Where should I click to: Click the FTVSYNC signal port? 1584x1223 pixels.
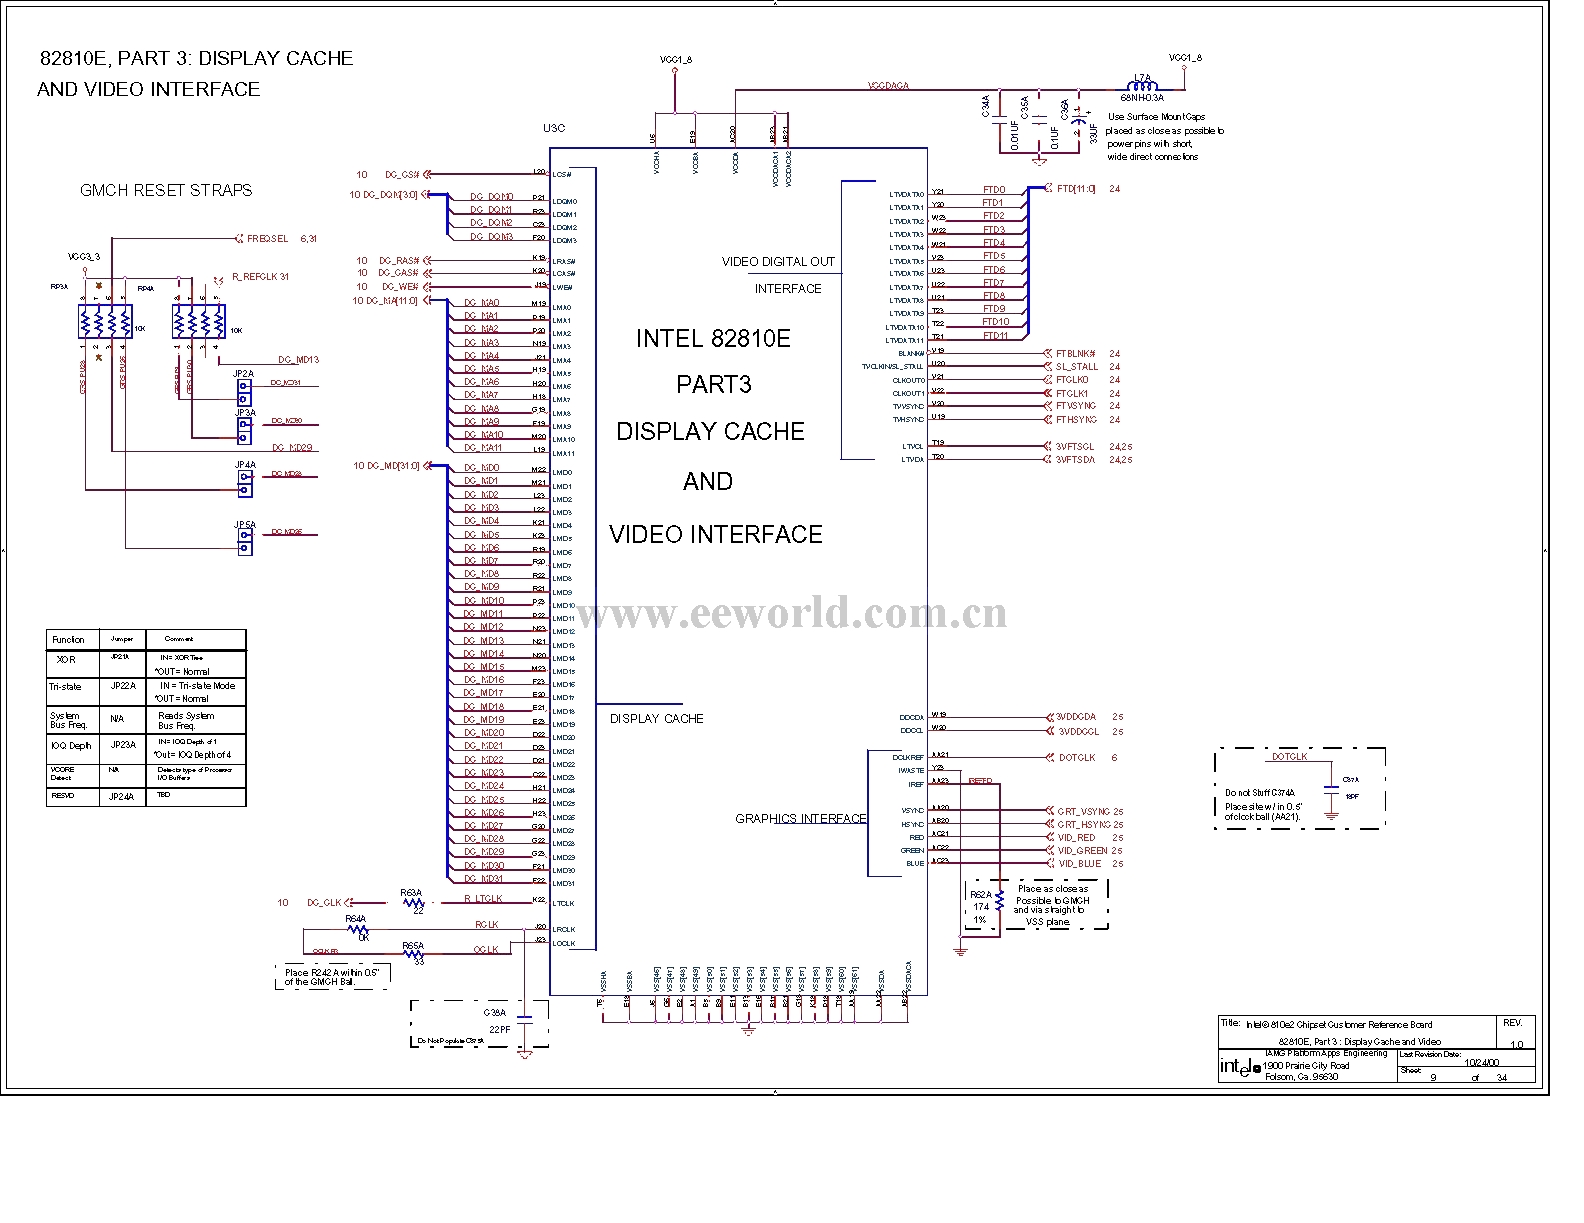click(1069, 406)
